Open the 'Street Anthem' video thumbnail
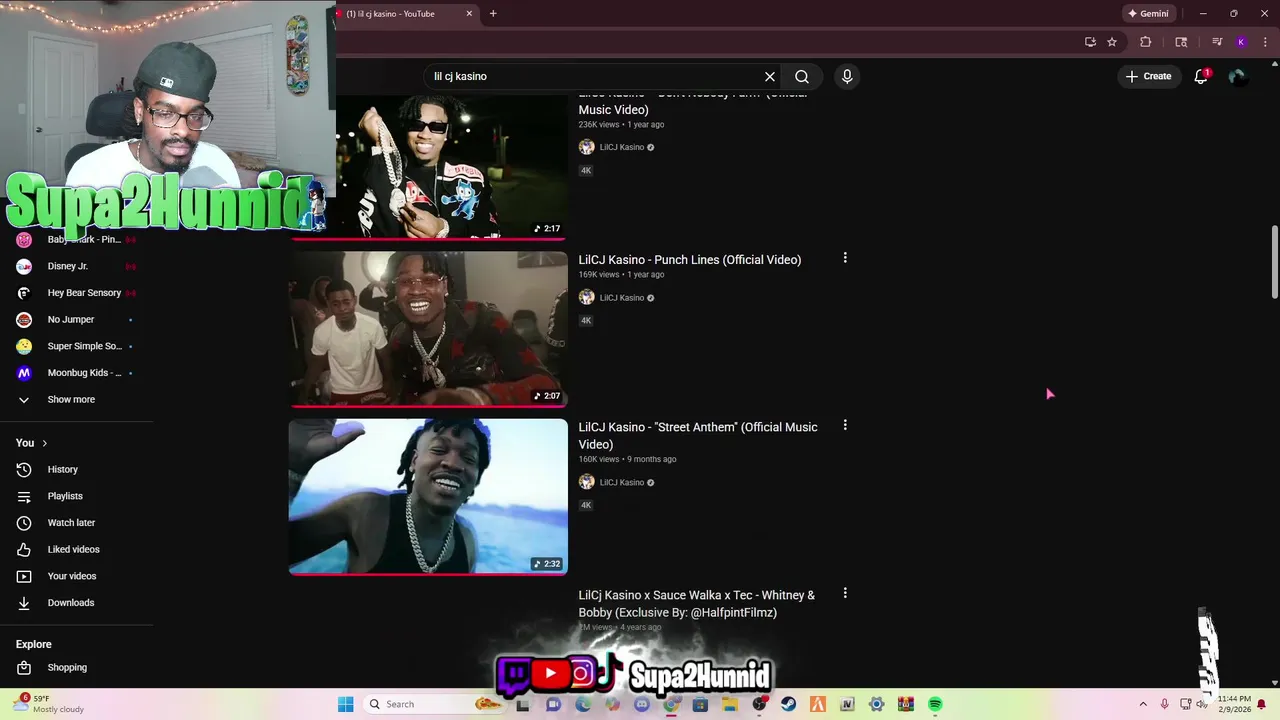Screen dimensions: 1280x720 428,497
